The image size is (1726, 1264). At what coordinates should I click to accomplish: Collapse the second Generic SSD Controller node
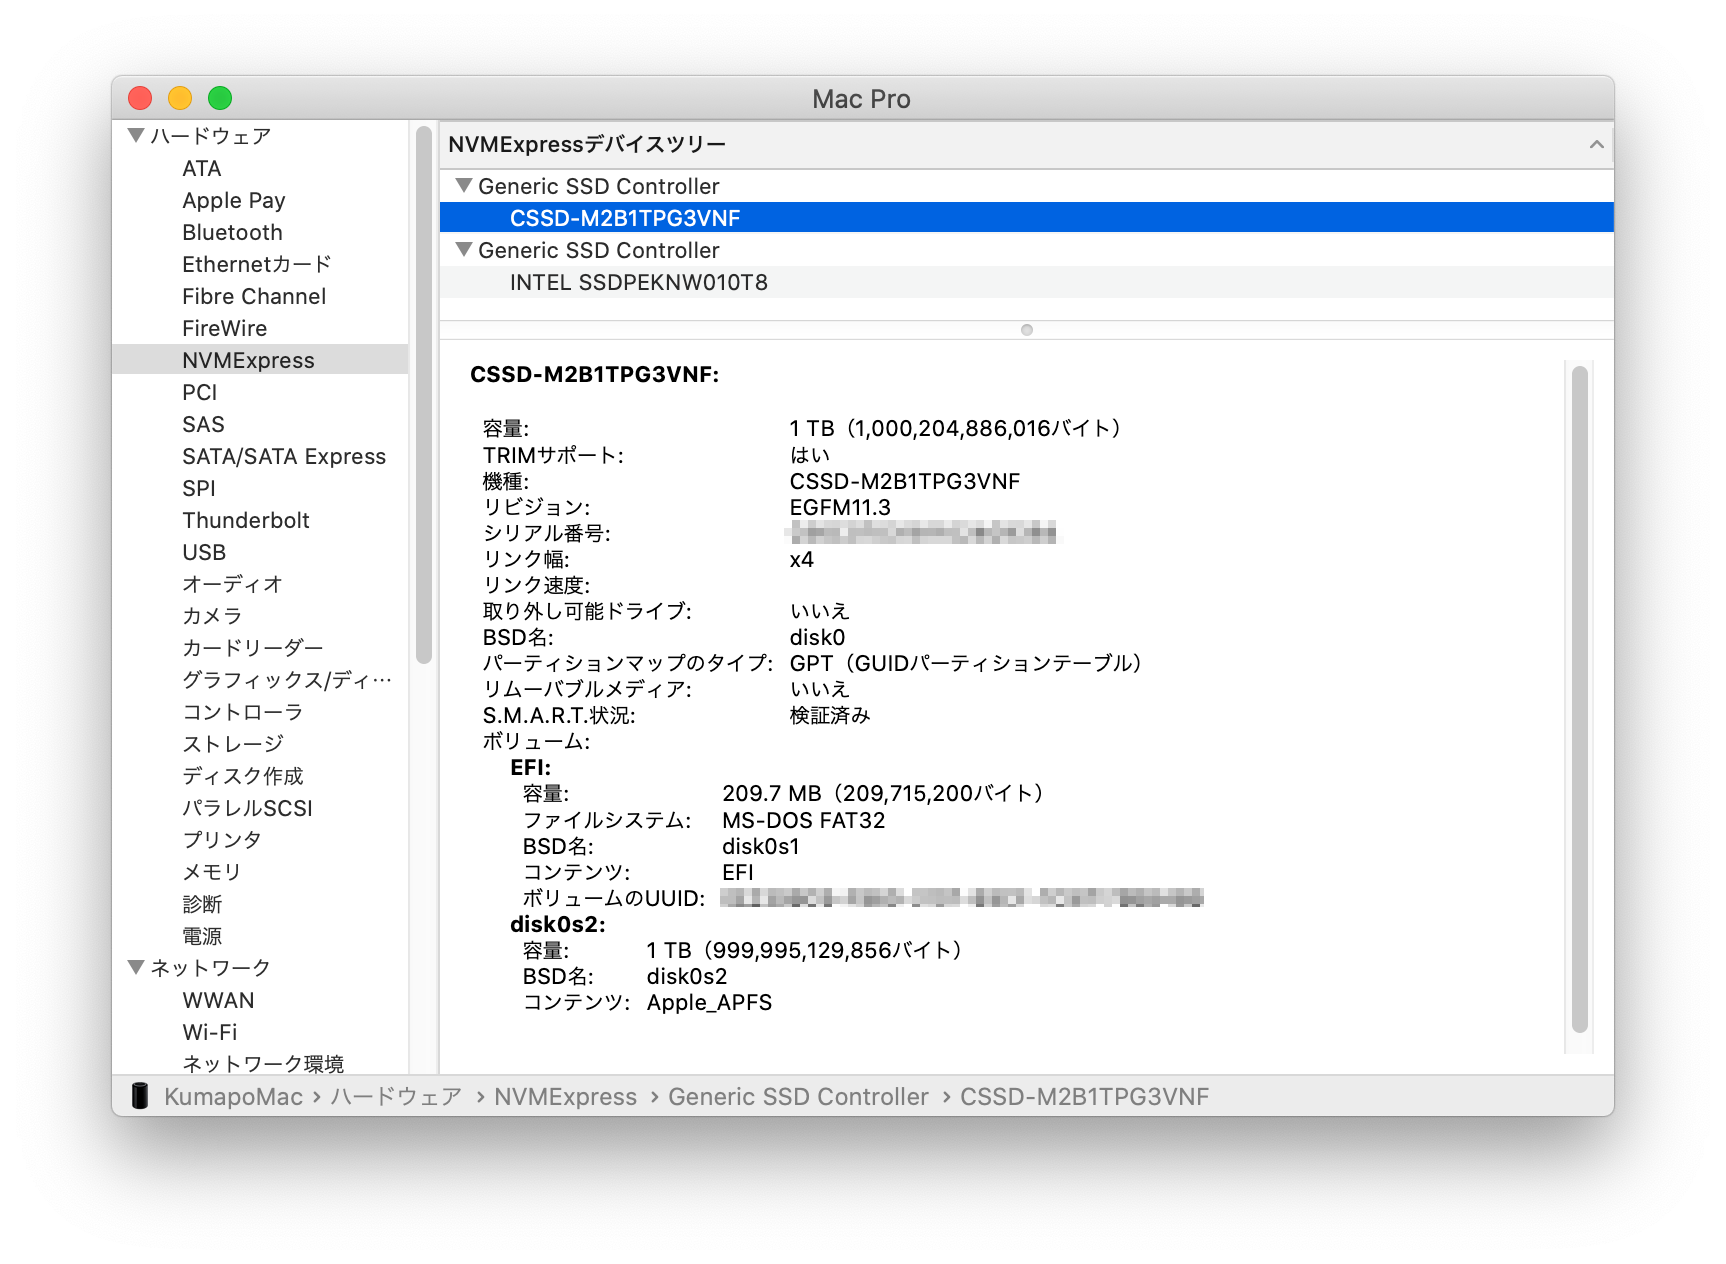point(463,250)
